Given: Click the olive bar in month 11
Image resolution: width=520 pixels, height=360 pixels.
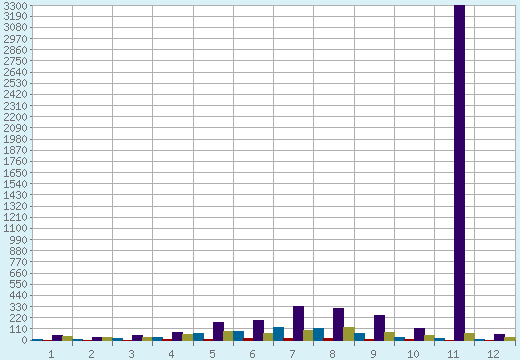Looking at the screenshot, I should [x=469, y=337].
